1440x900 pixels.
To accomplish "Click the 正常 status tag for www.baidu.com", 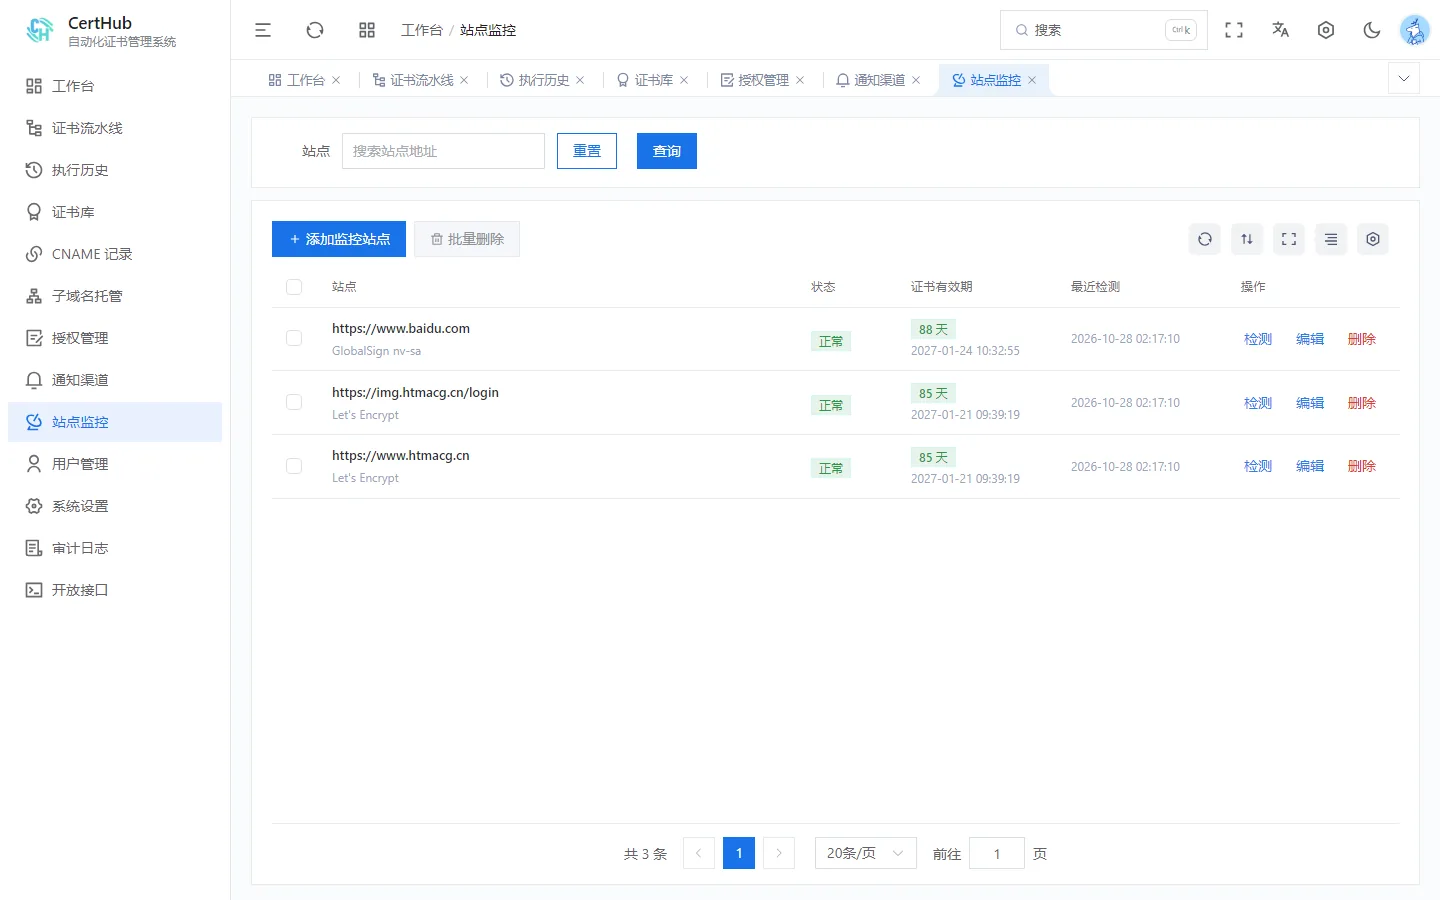I will pyautogui.click(x=831, y=341).
